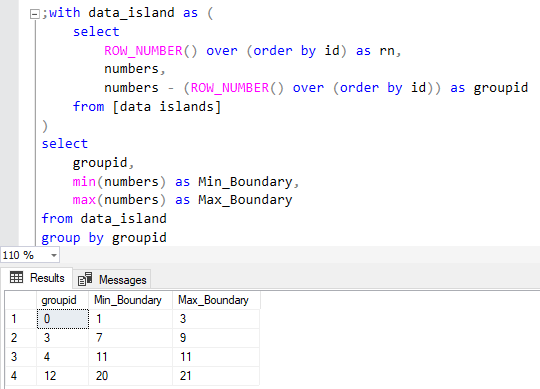Place cursor on 'group by groupid' line
This screenshot has height=389, width=540.
104,238
